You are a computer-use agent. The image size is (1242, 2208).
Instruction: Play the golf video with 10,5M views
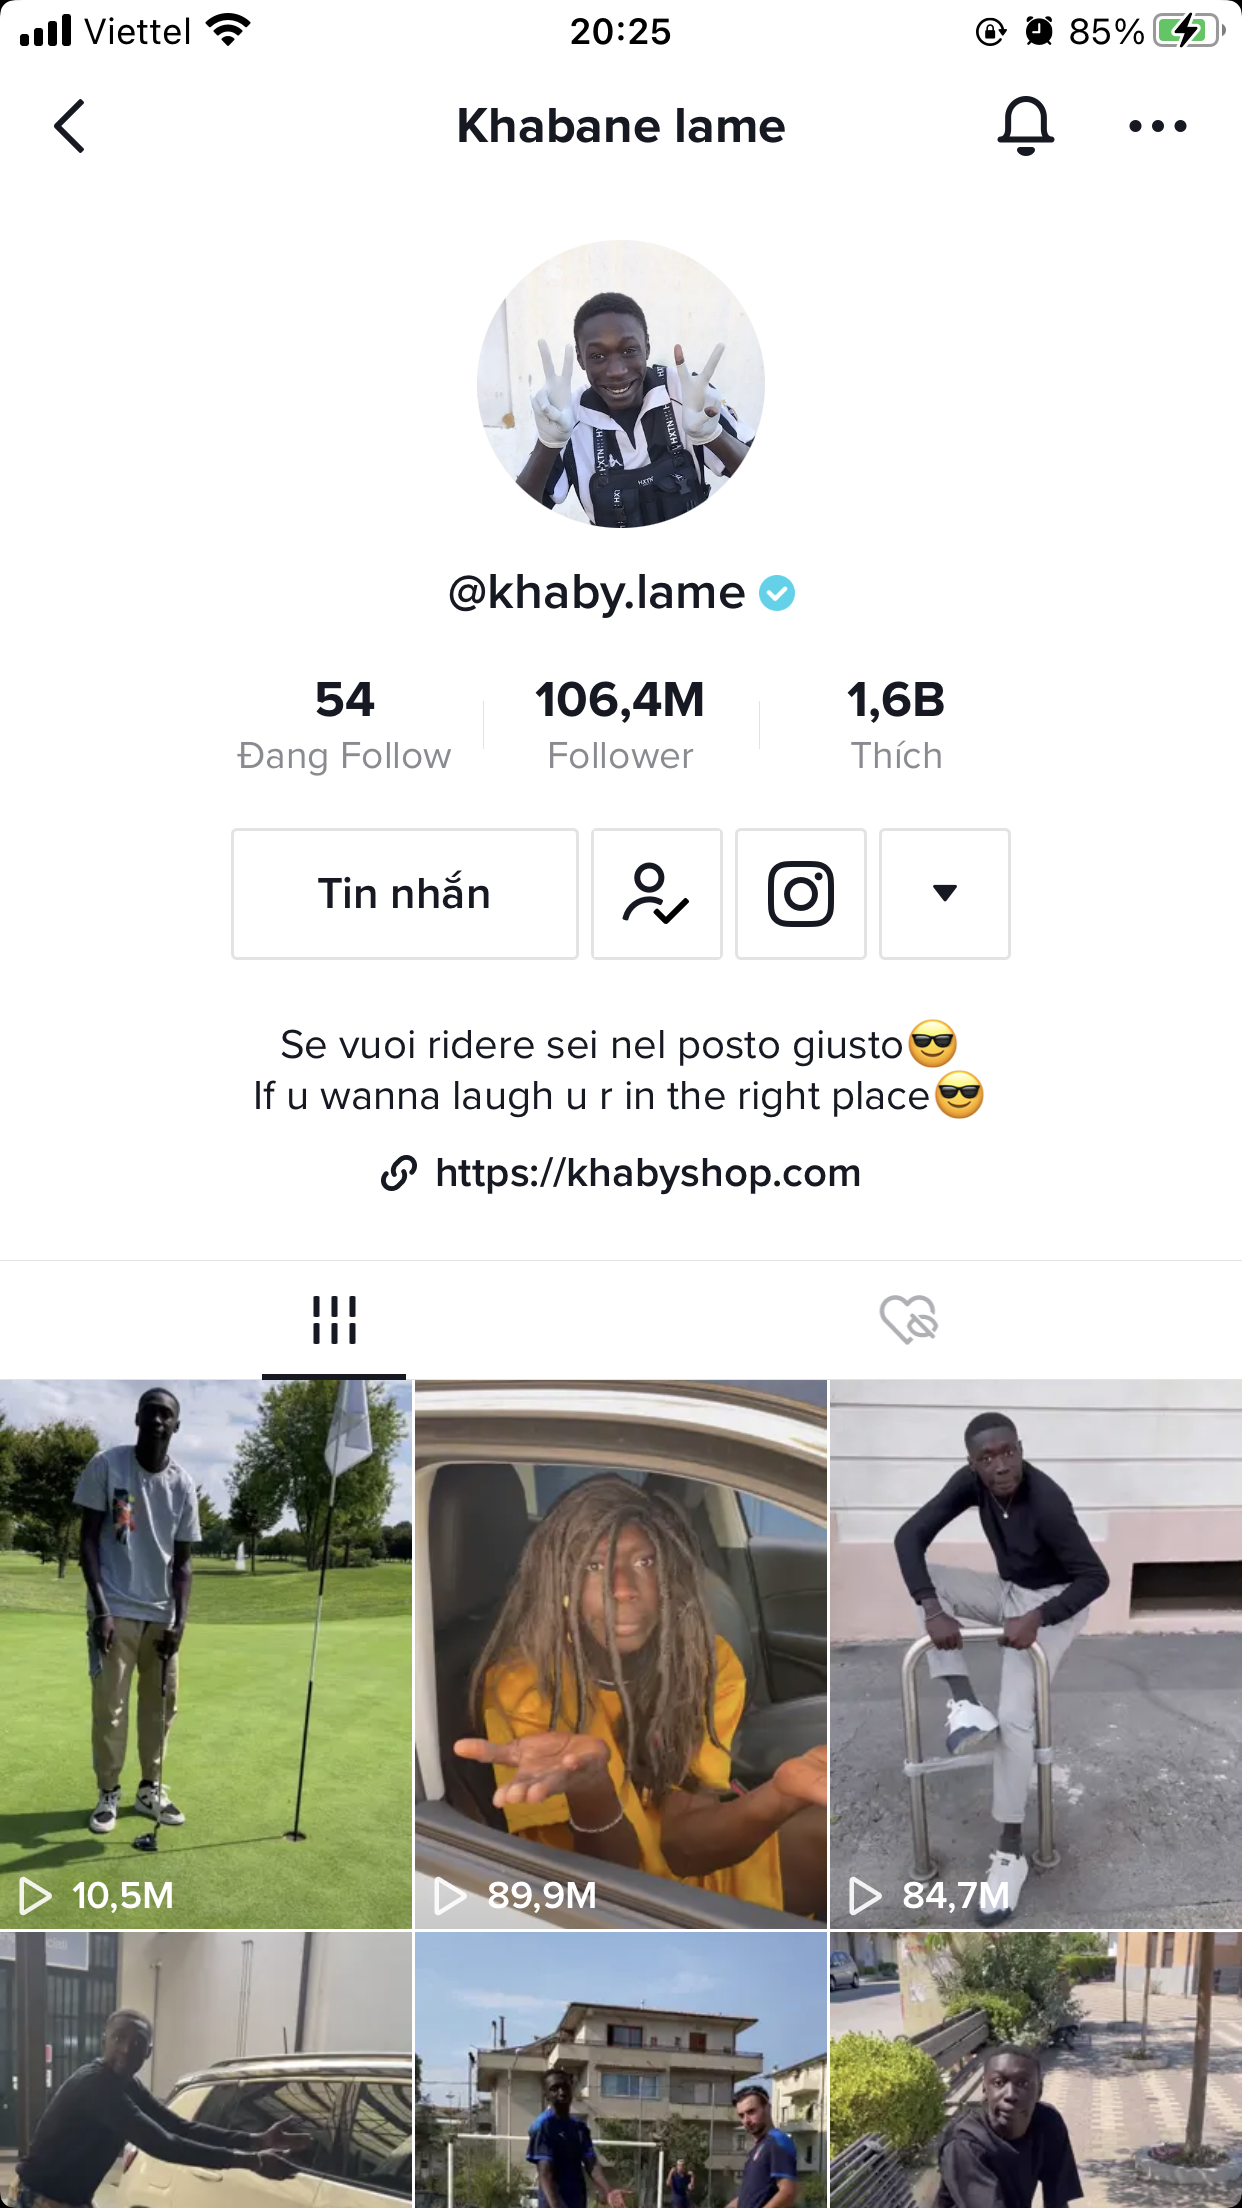click(206, 1654)
